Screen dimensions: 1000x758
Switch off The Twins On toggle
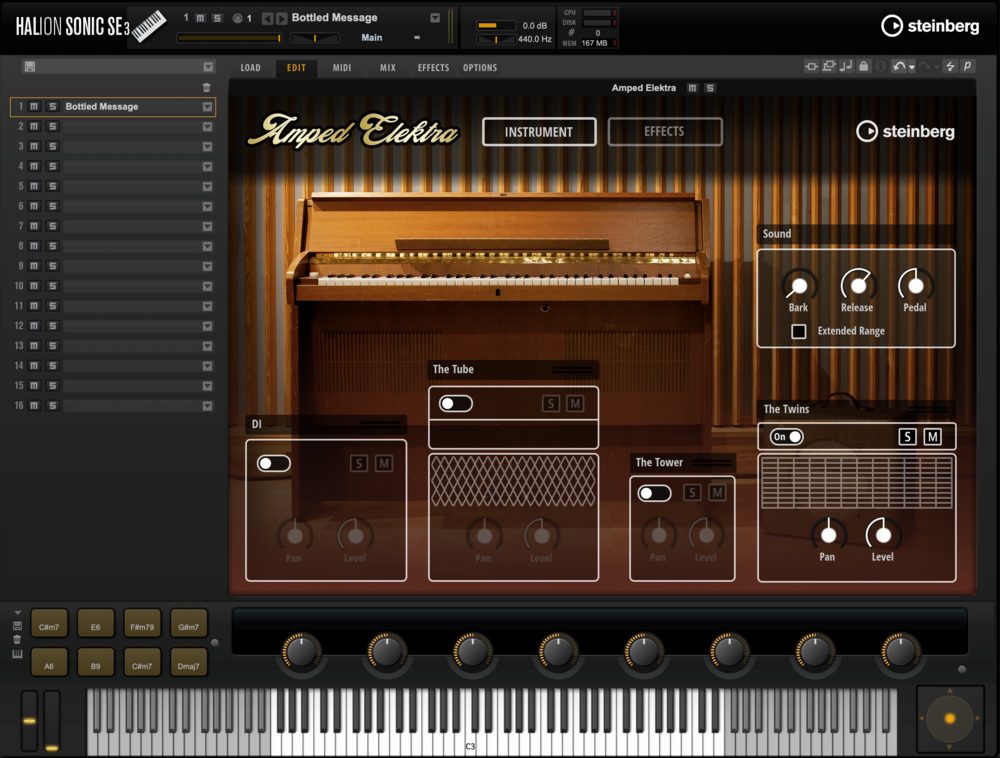[786, 437]
